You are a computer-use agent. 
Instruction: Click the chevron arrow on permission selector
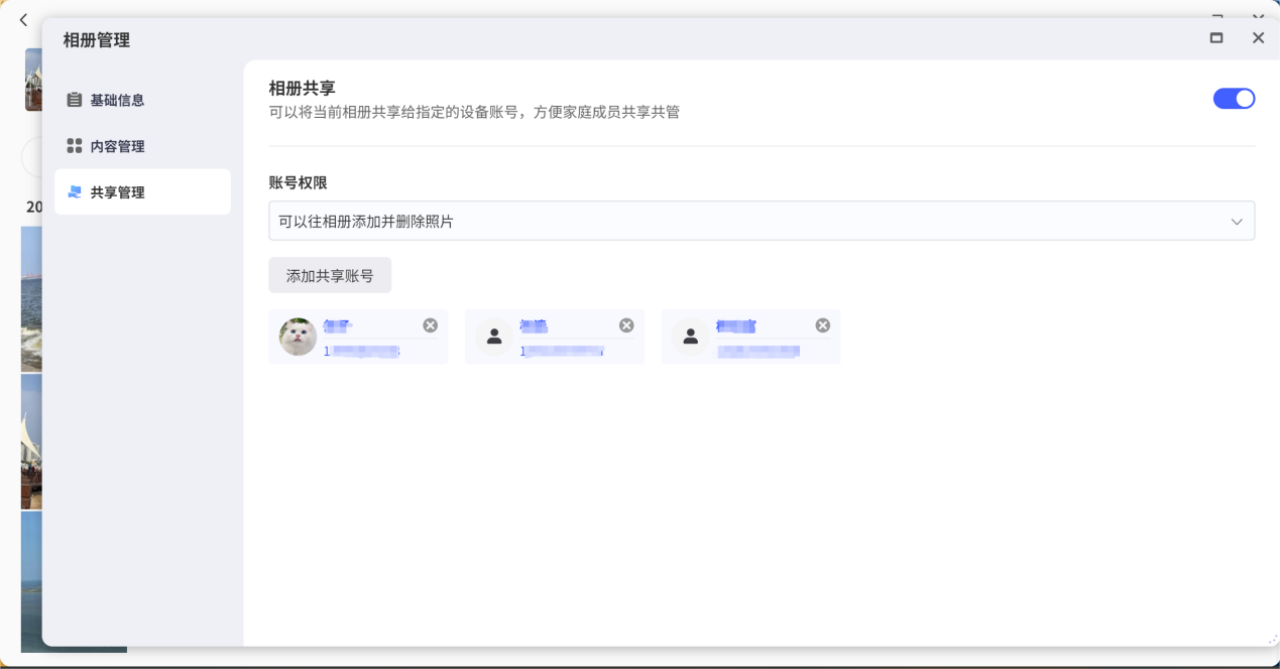(x=1237, y=221)
